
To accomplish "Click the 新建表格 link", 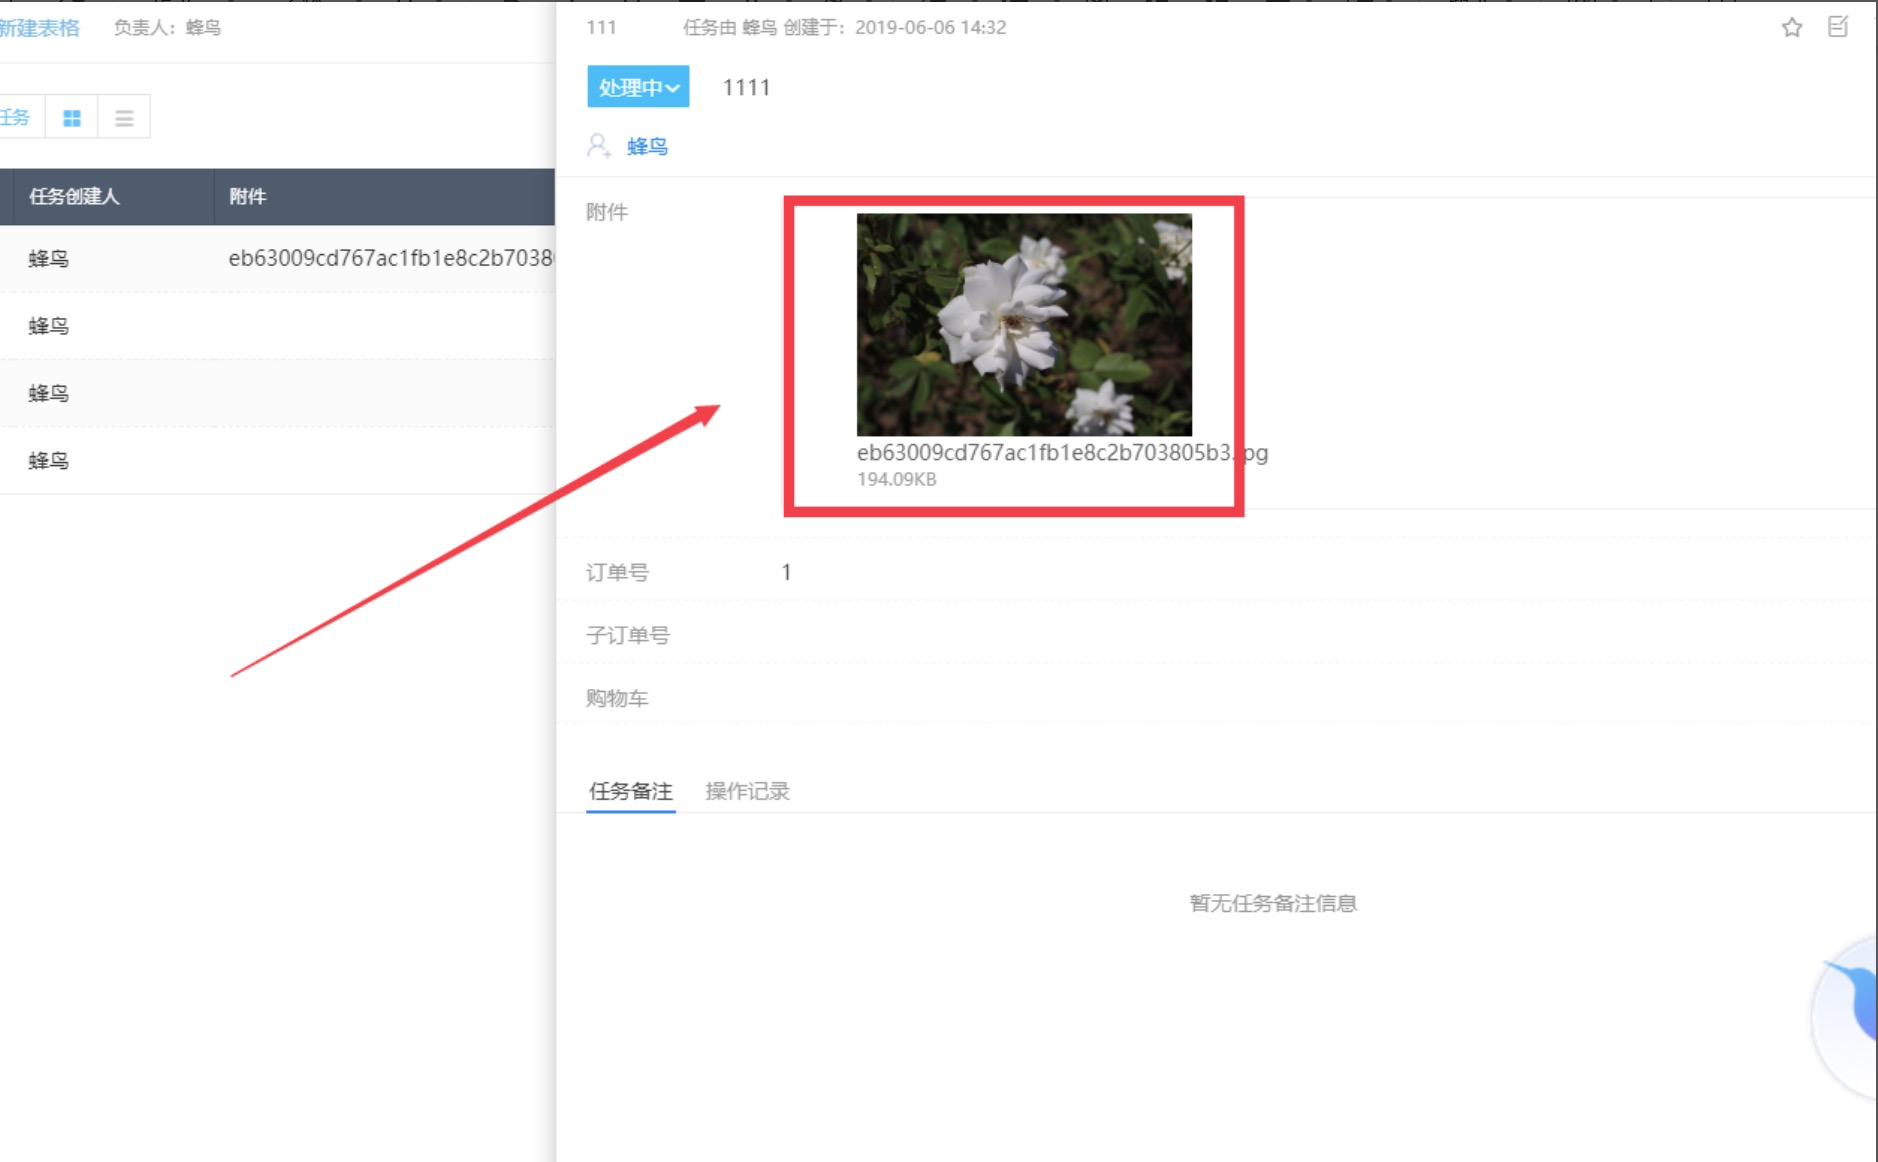I will pos(40,28).
